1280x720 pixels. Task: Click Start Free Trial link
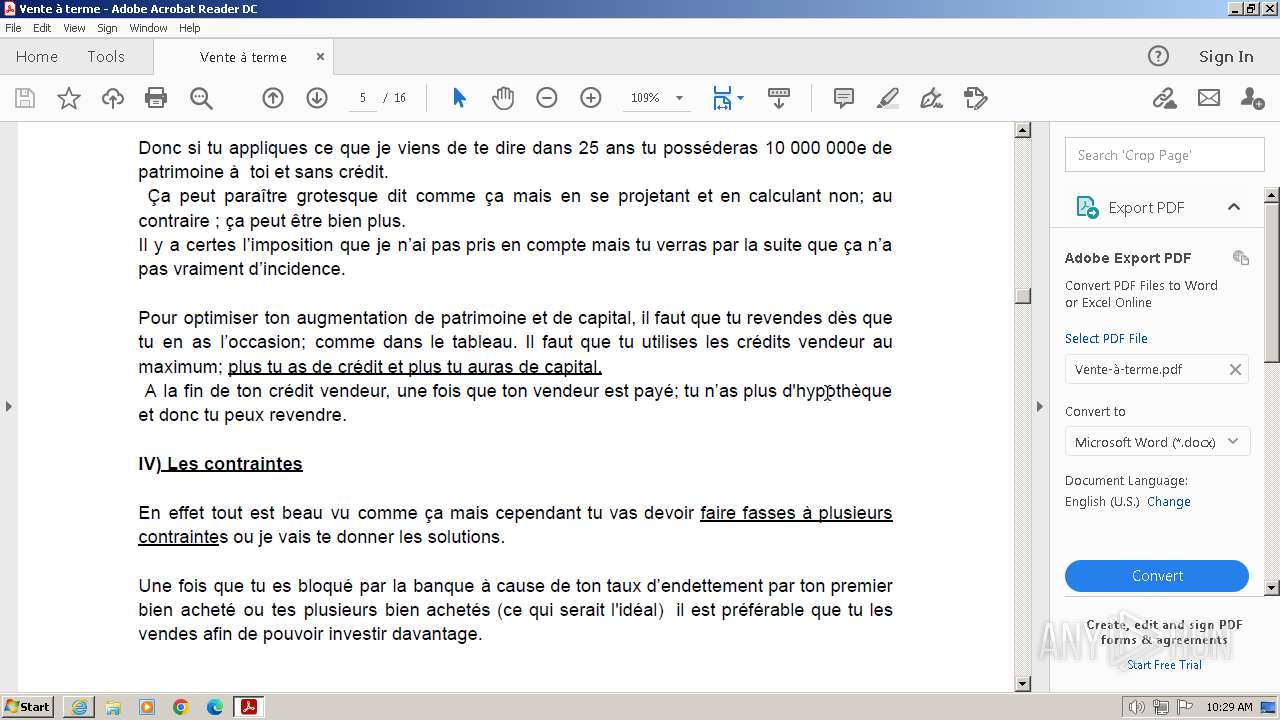[x=1164, y=665]
